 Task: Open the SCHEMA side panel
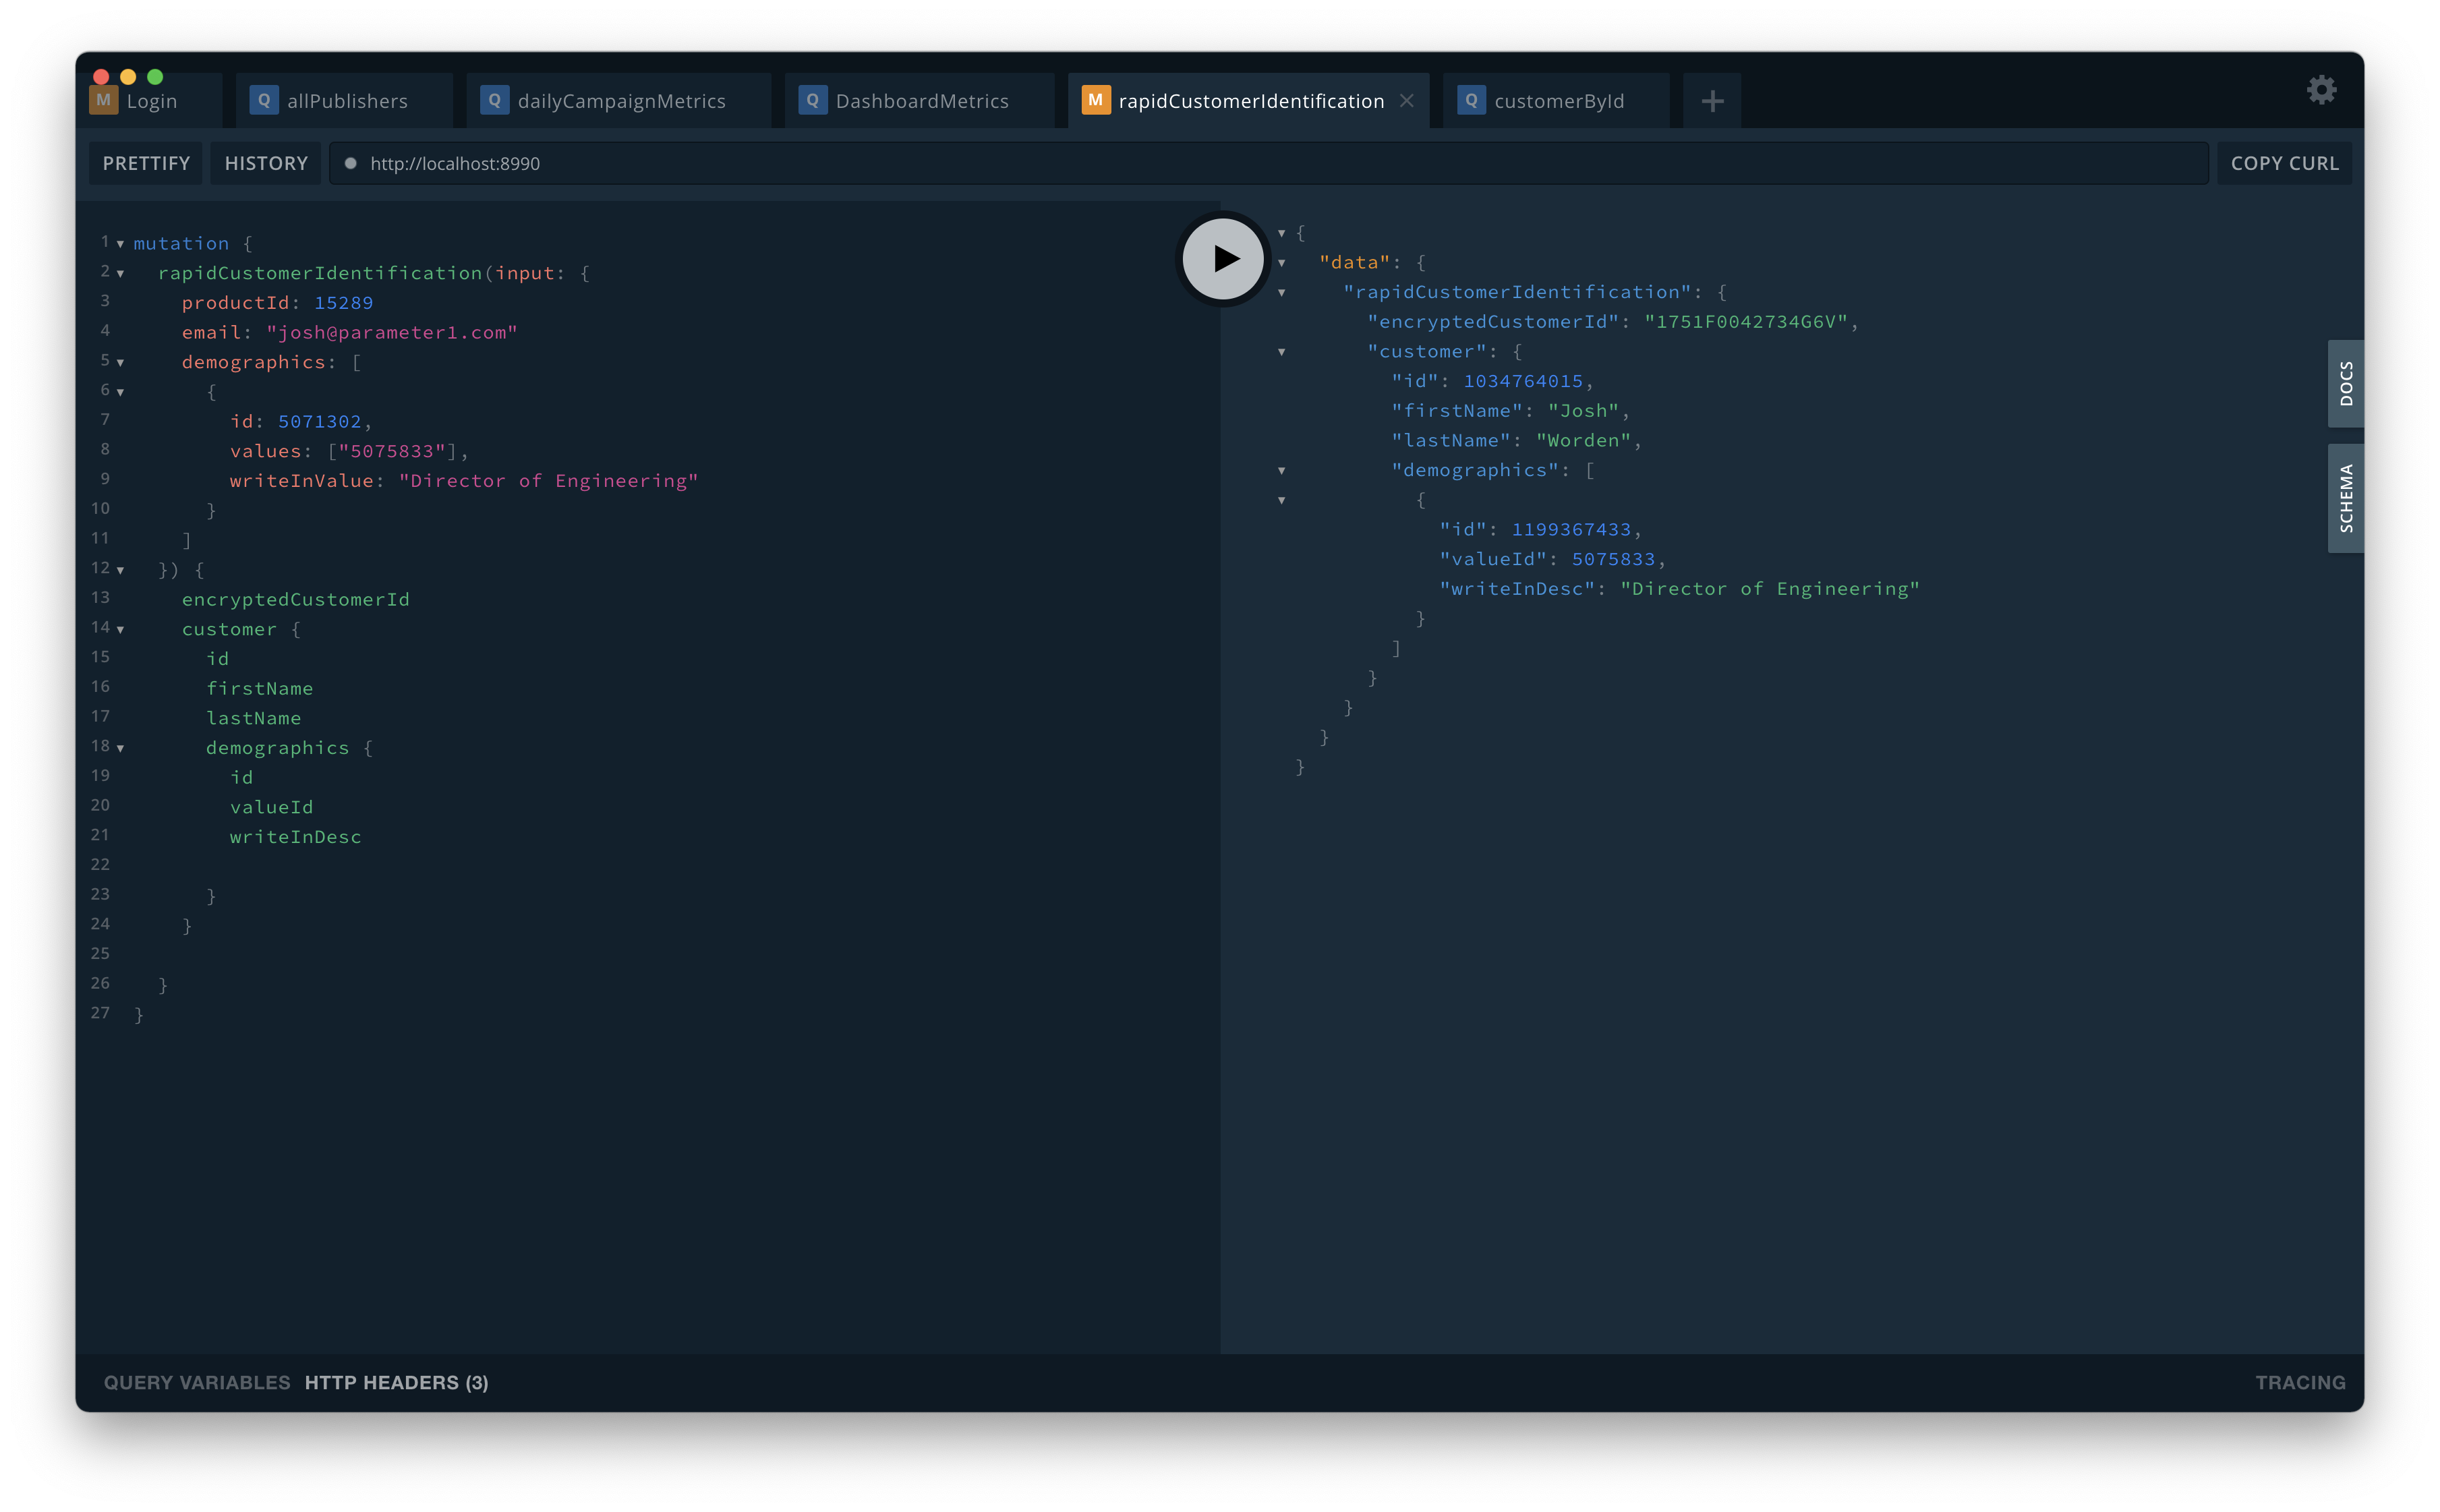coord(2345,498)
